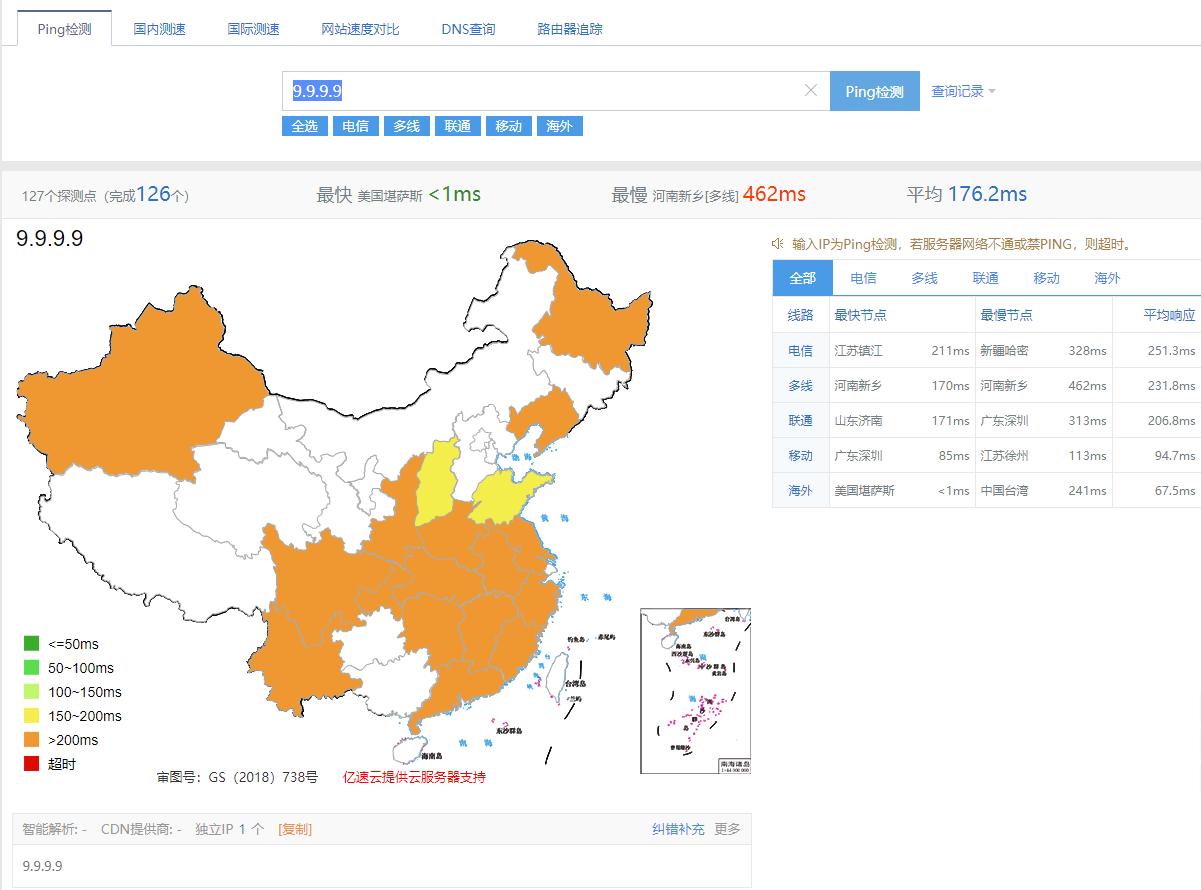
Task: Select the 联通 tab in results table
Action: click(985, 278)
